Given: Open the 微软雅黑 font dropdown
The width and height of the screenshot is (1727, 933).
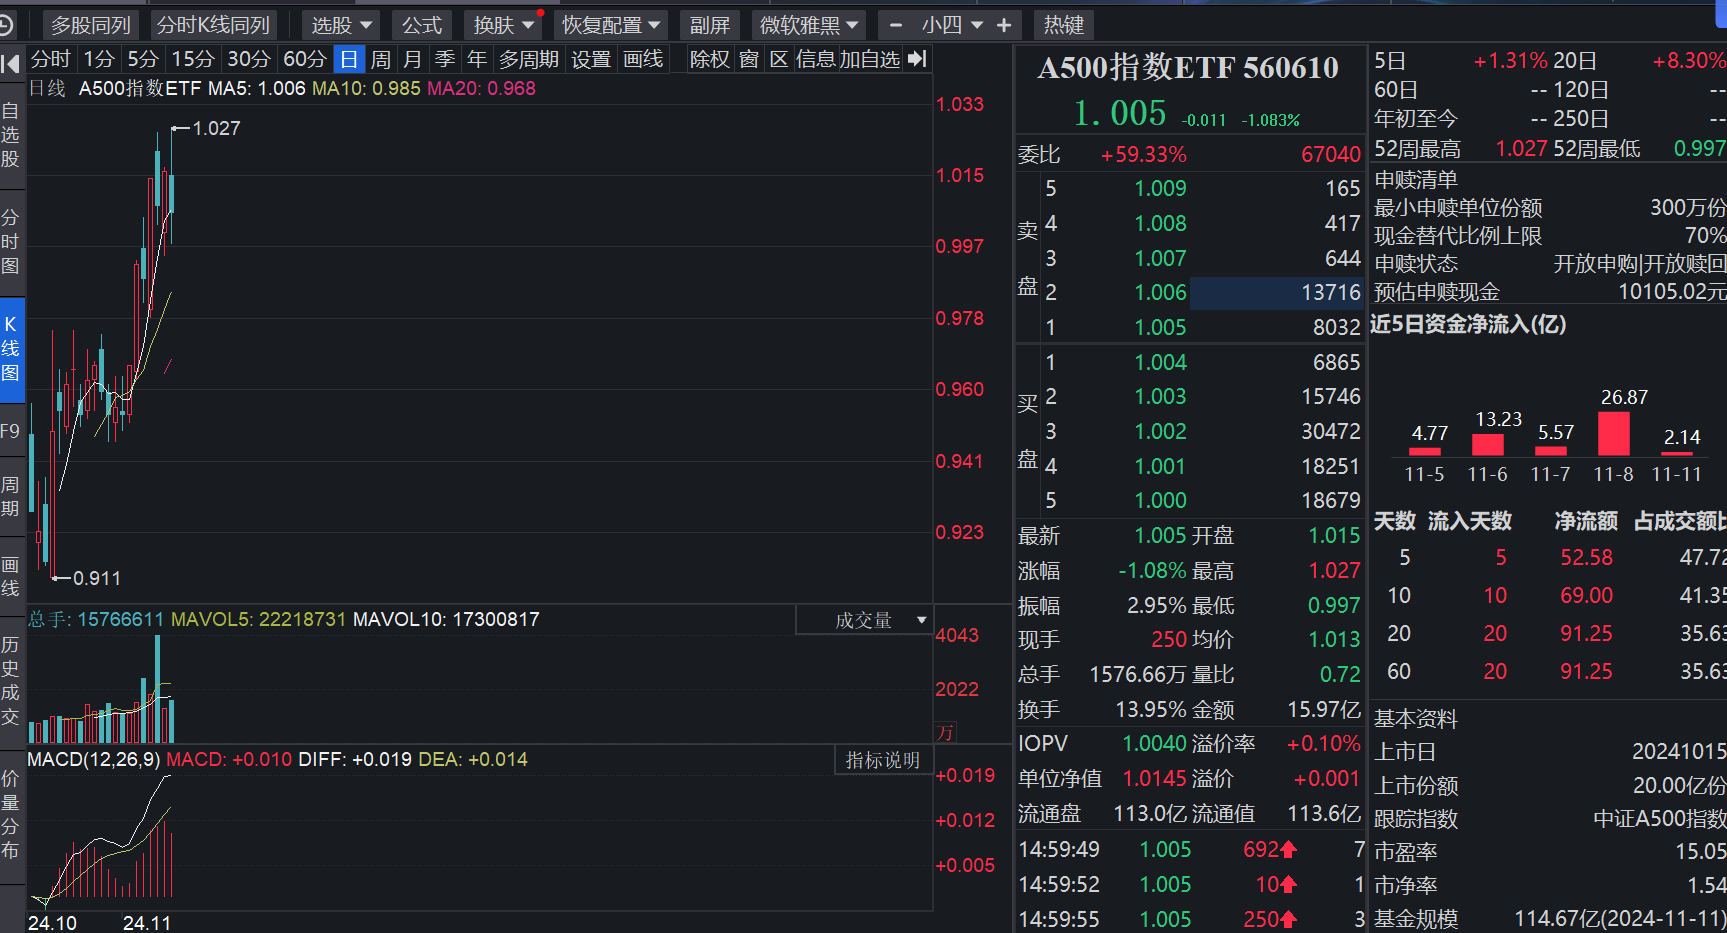Looking at the screenshot, I should point(809,25).
